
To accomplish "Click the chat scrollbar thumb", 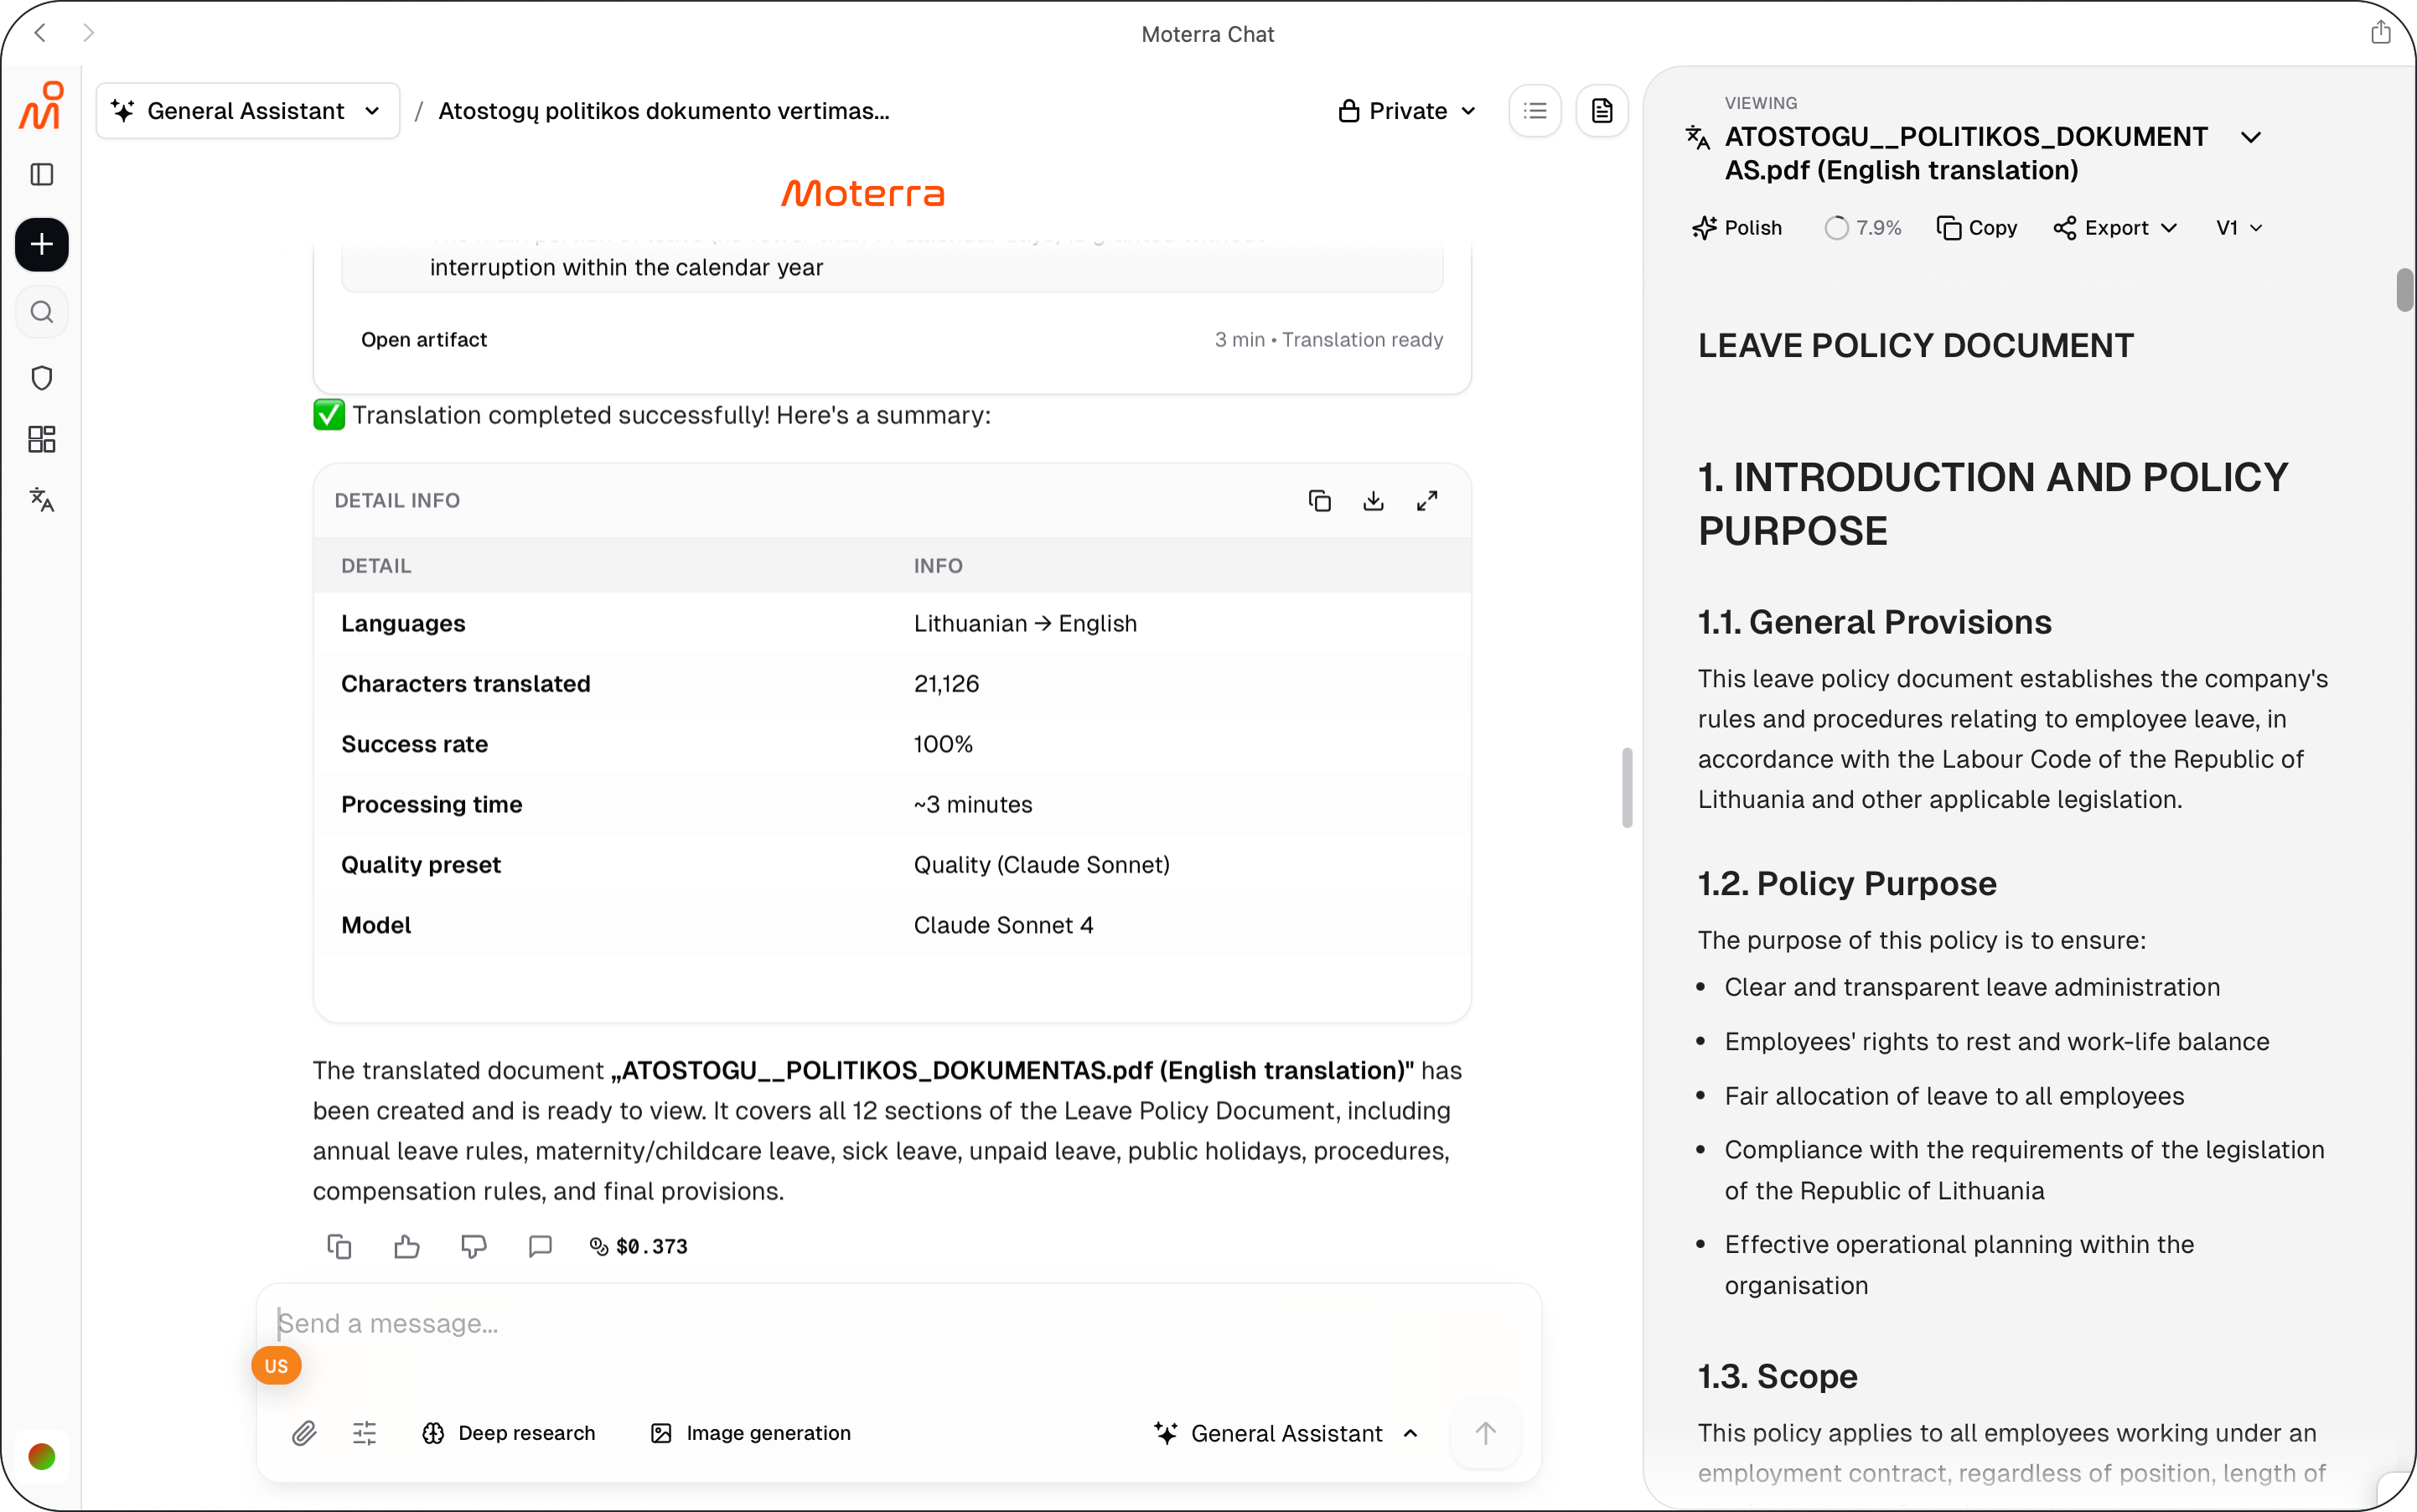I will [x=1627, y=787].
